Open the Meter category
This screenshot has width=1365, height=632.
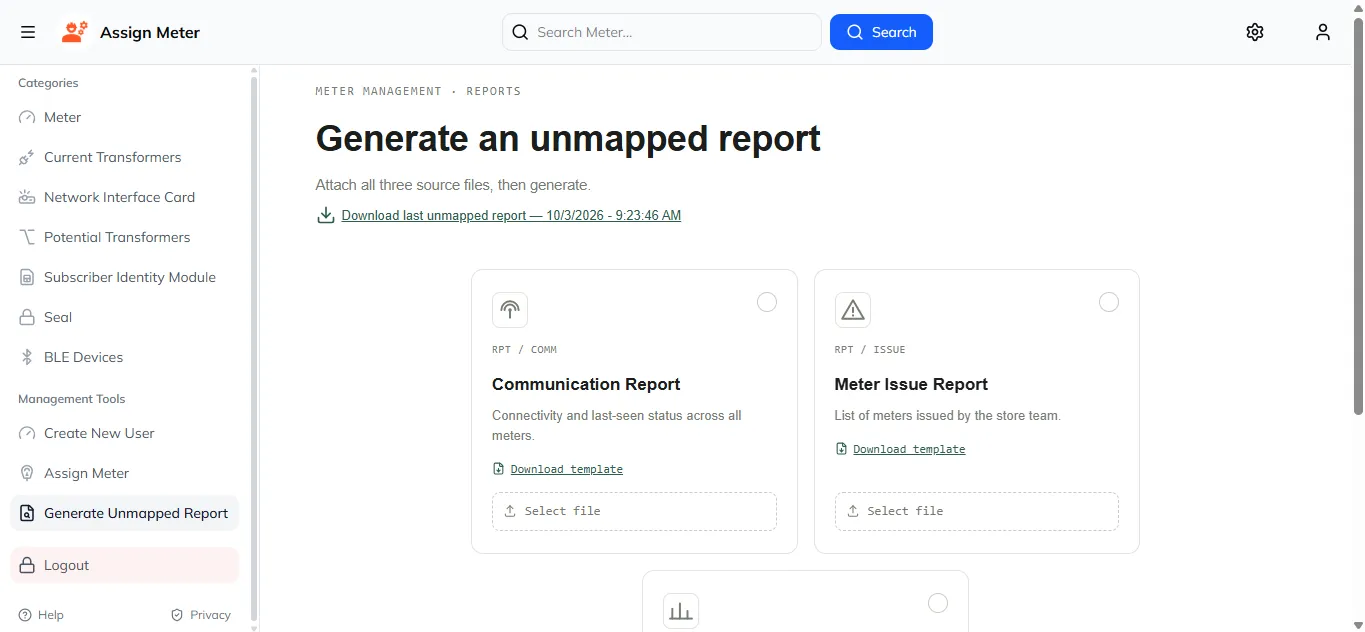pyautogui.click(x=125, y=117)
